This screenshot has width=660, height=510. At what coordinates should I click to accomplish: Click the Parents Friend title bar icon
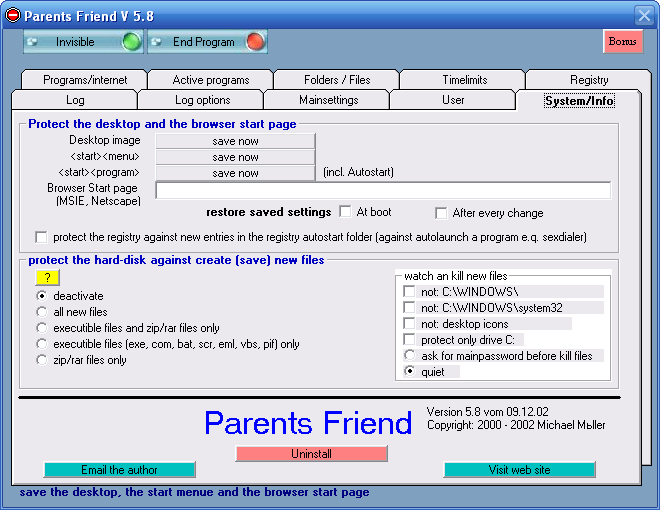(x=13, y=16)
